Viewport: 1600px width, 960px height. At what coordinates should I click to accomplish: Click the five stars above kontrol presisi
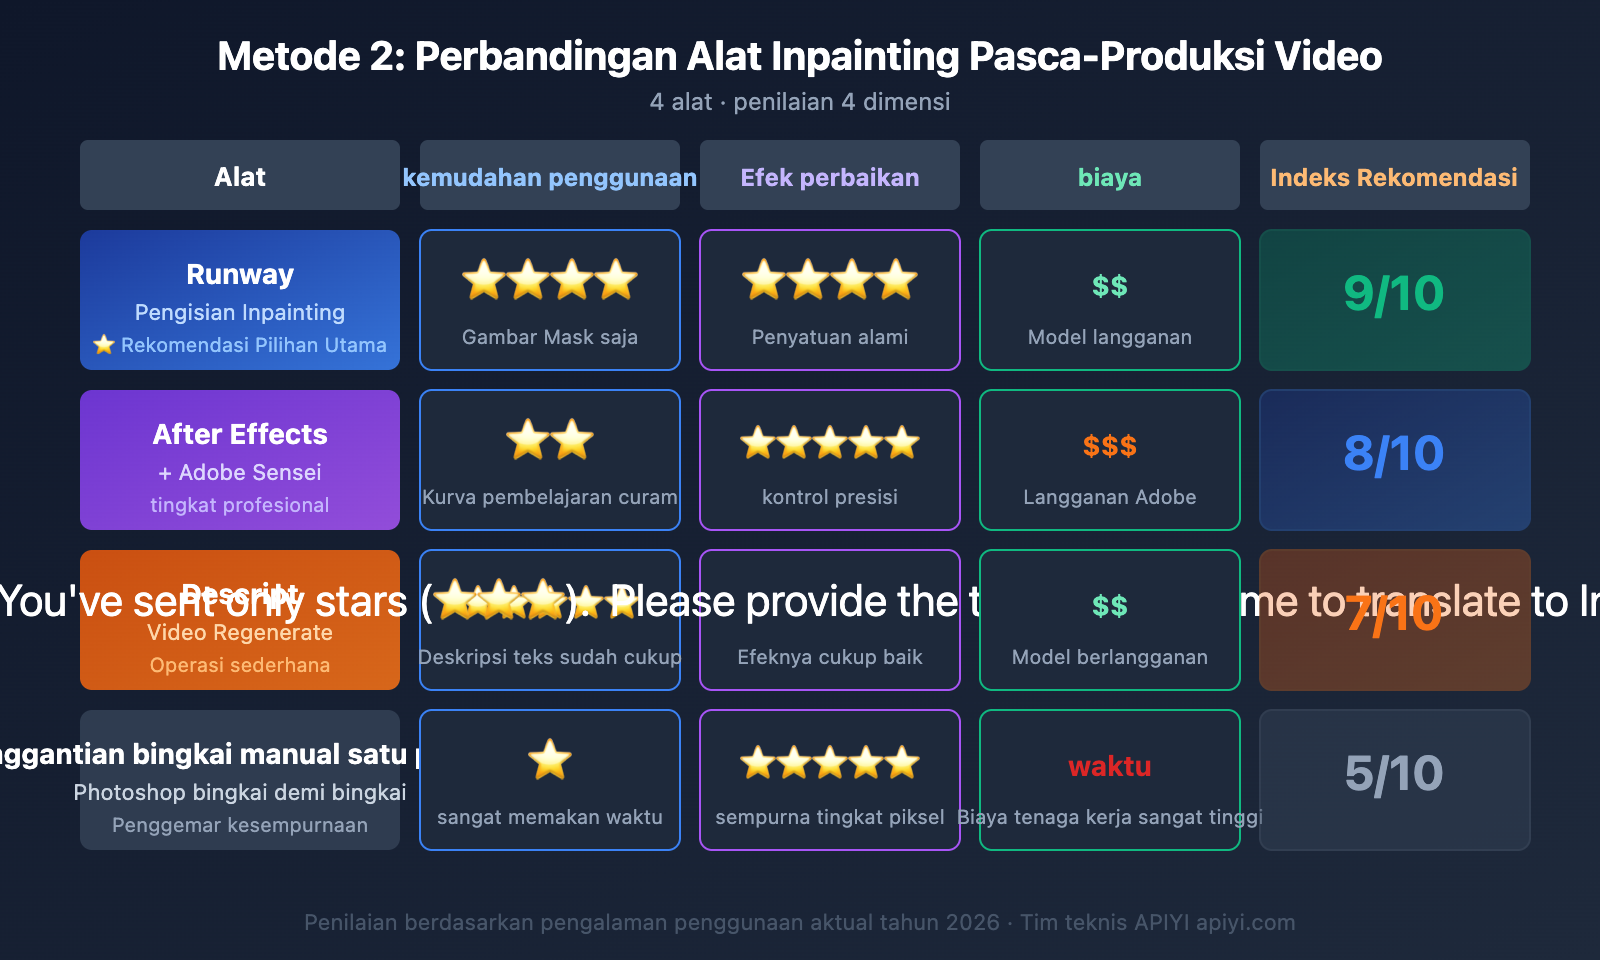point(830,442)
